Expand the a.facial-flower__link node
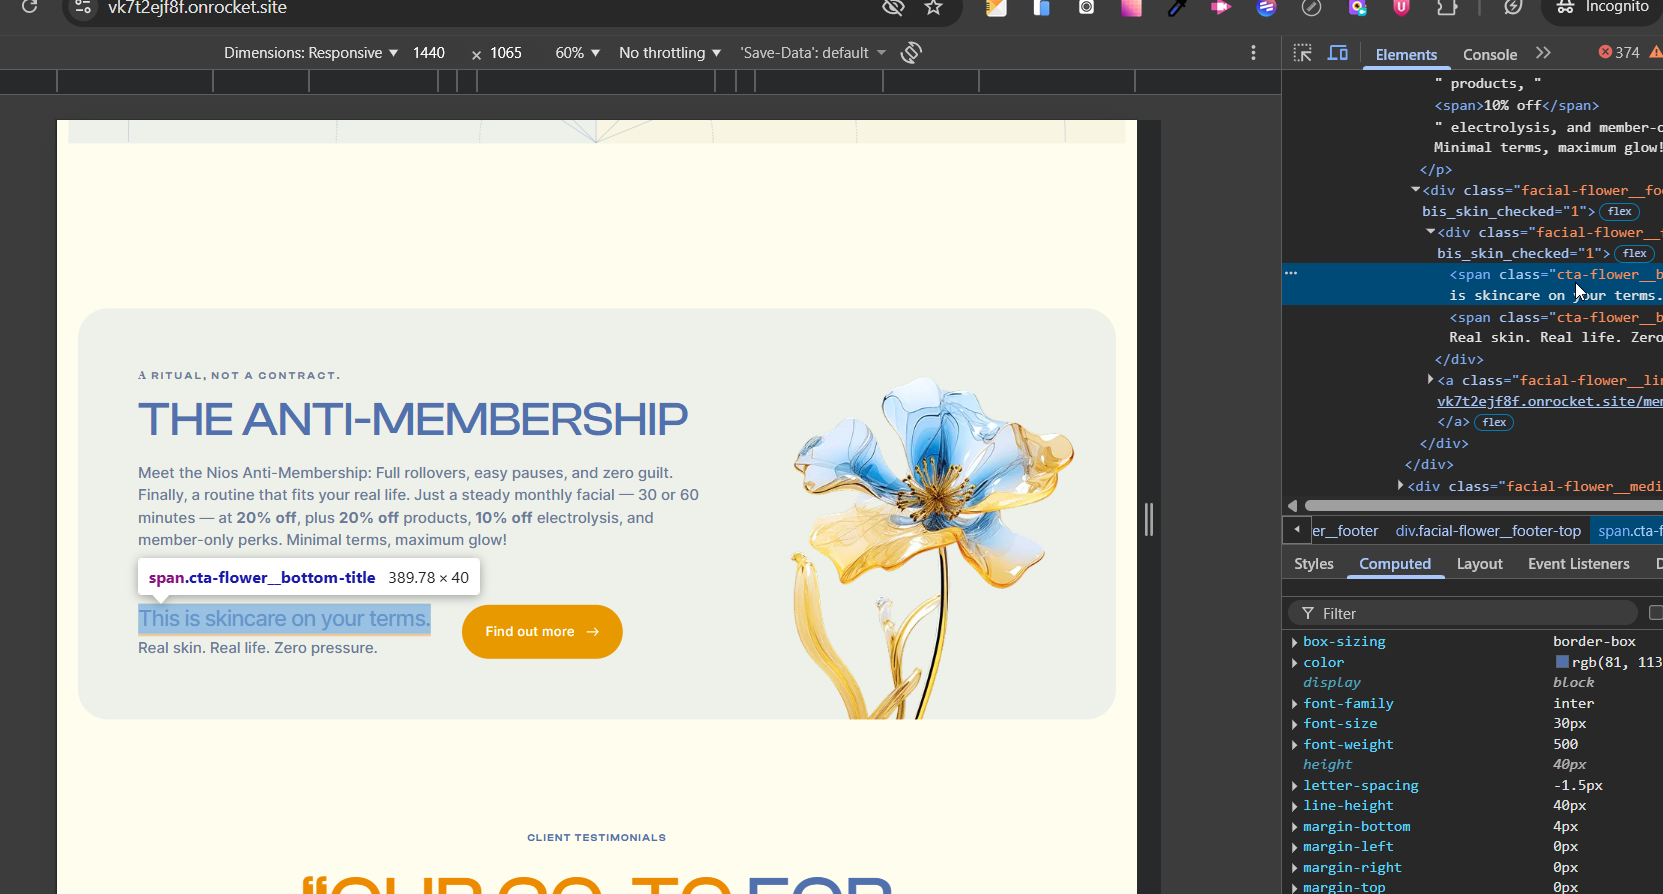This screenshot has width=1663, height=894. coord(1431,379)
